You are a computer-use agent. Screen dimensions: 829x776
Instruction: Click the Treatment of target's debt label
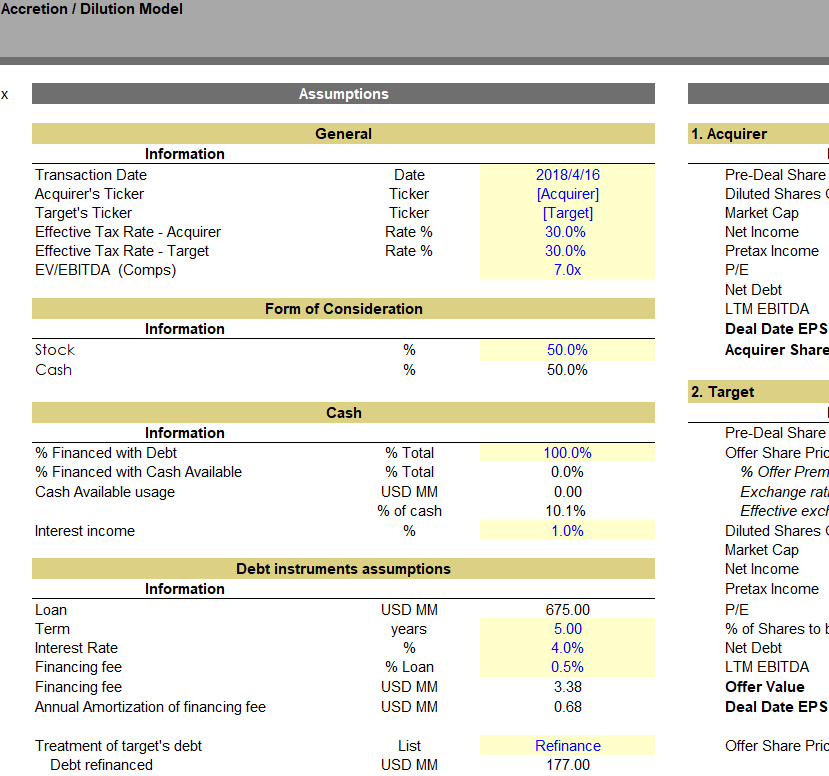pyautogui.click(x=118, y=746)
